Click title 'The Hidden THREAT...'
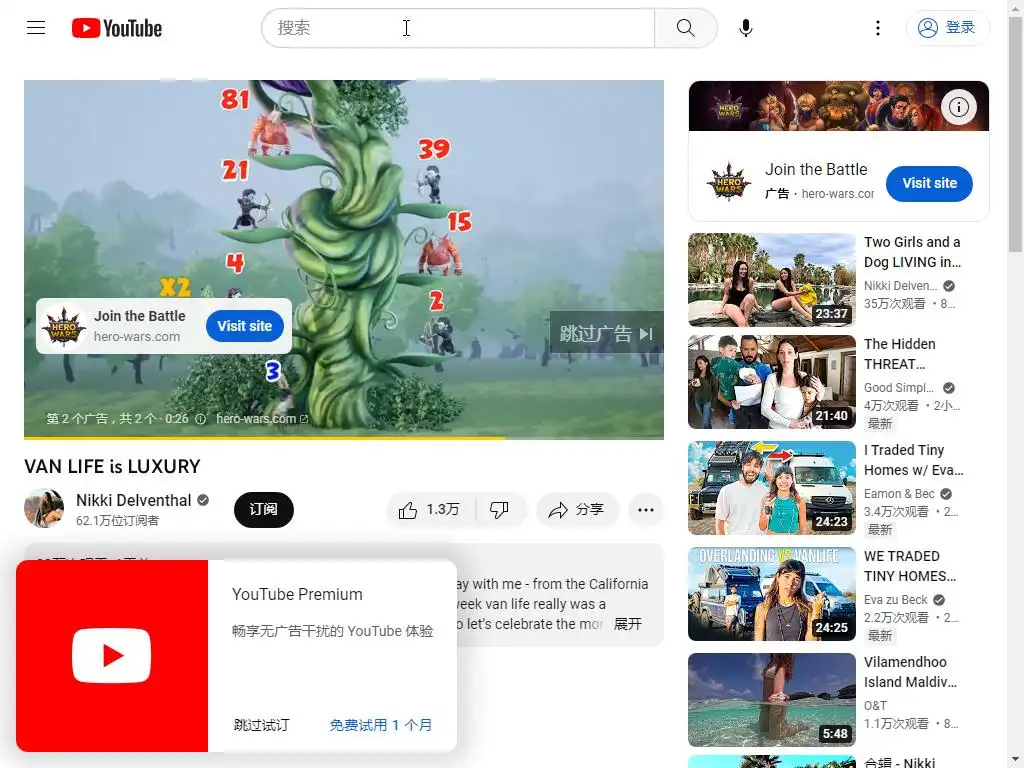The height and width of the screenshot is (768, 1024). pyautogui.click(x=899, y=354)
